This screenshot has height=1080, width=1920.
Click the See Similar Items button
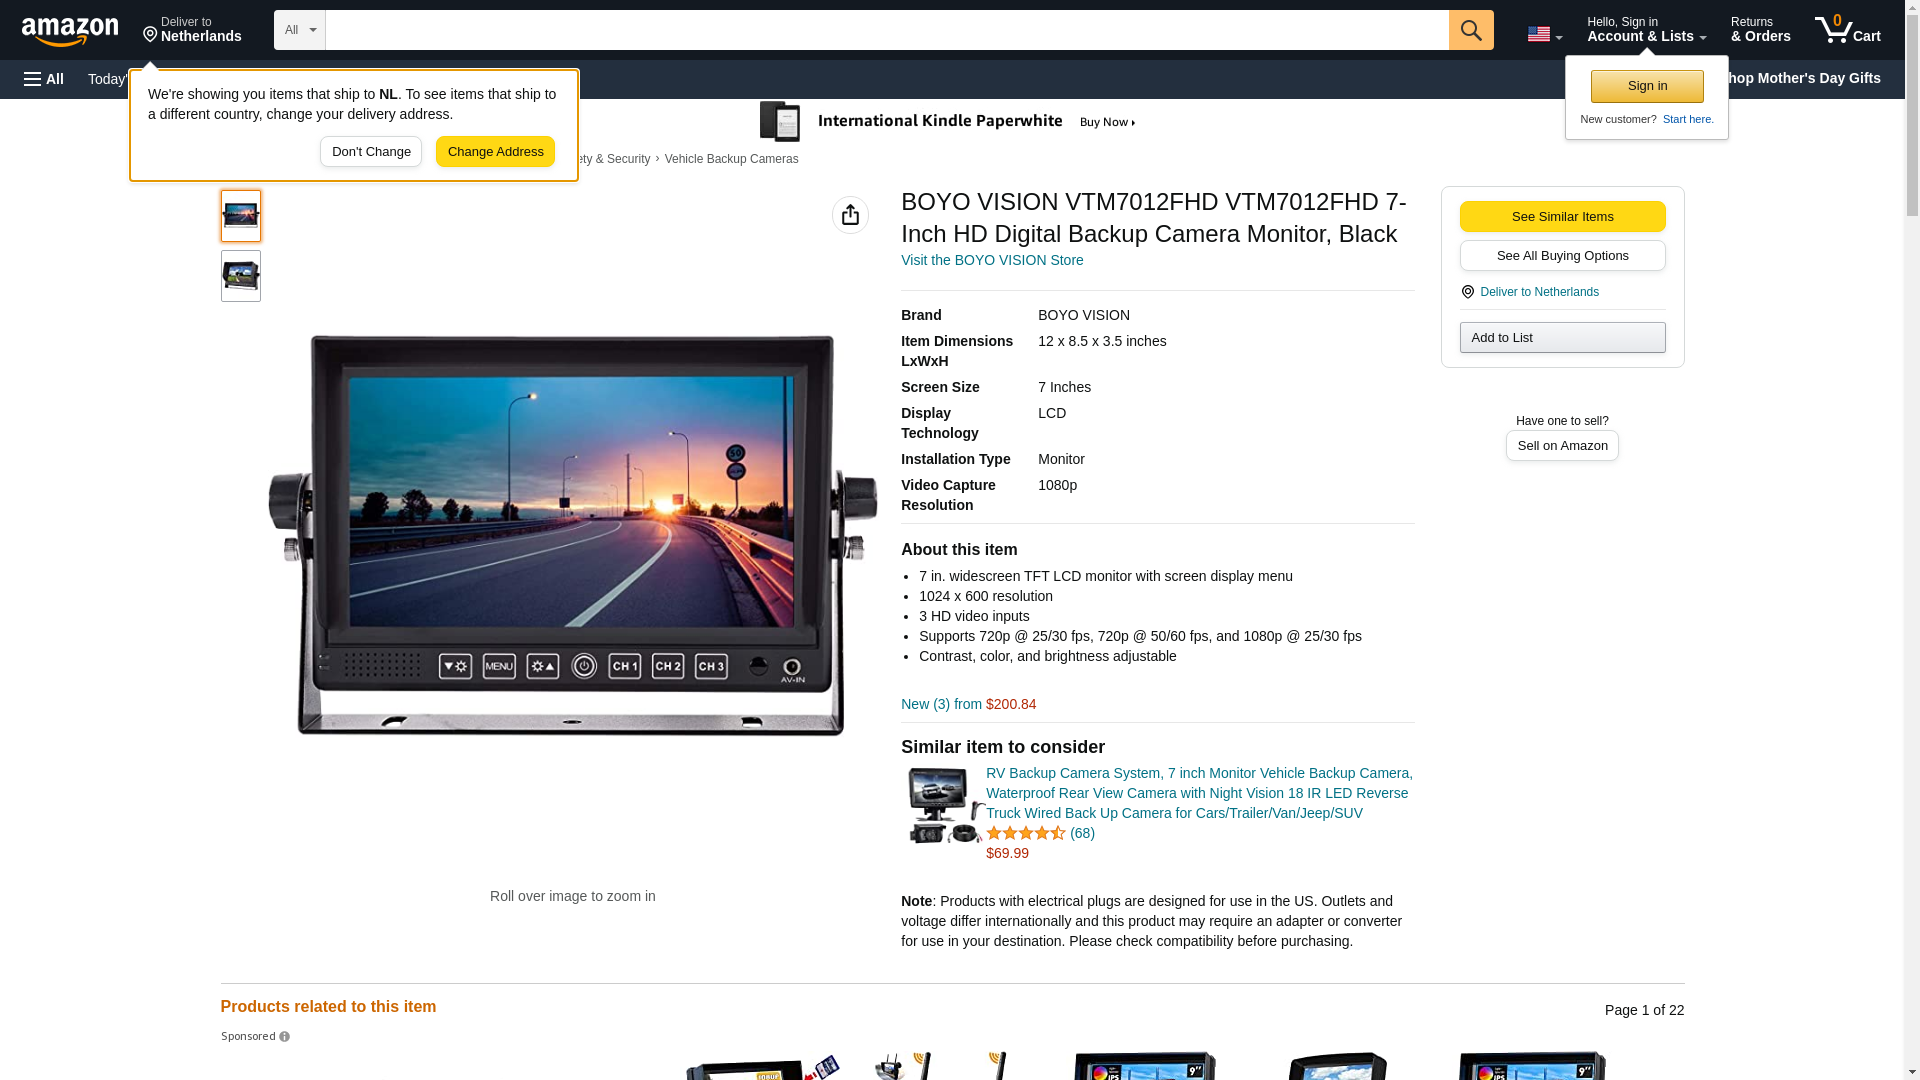(1562, 217)
